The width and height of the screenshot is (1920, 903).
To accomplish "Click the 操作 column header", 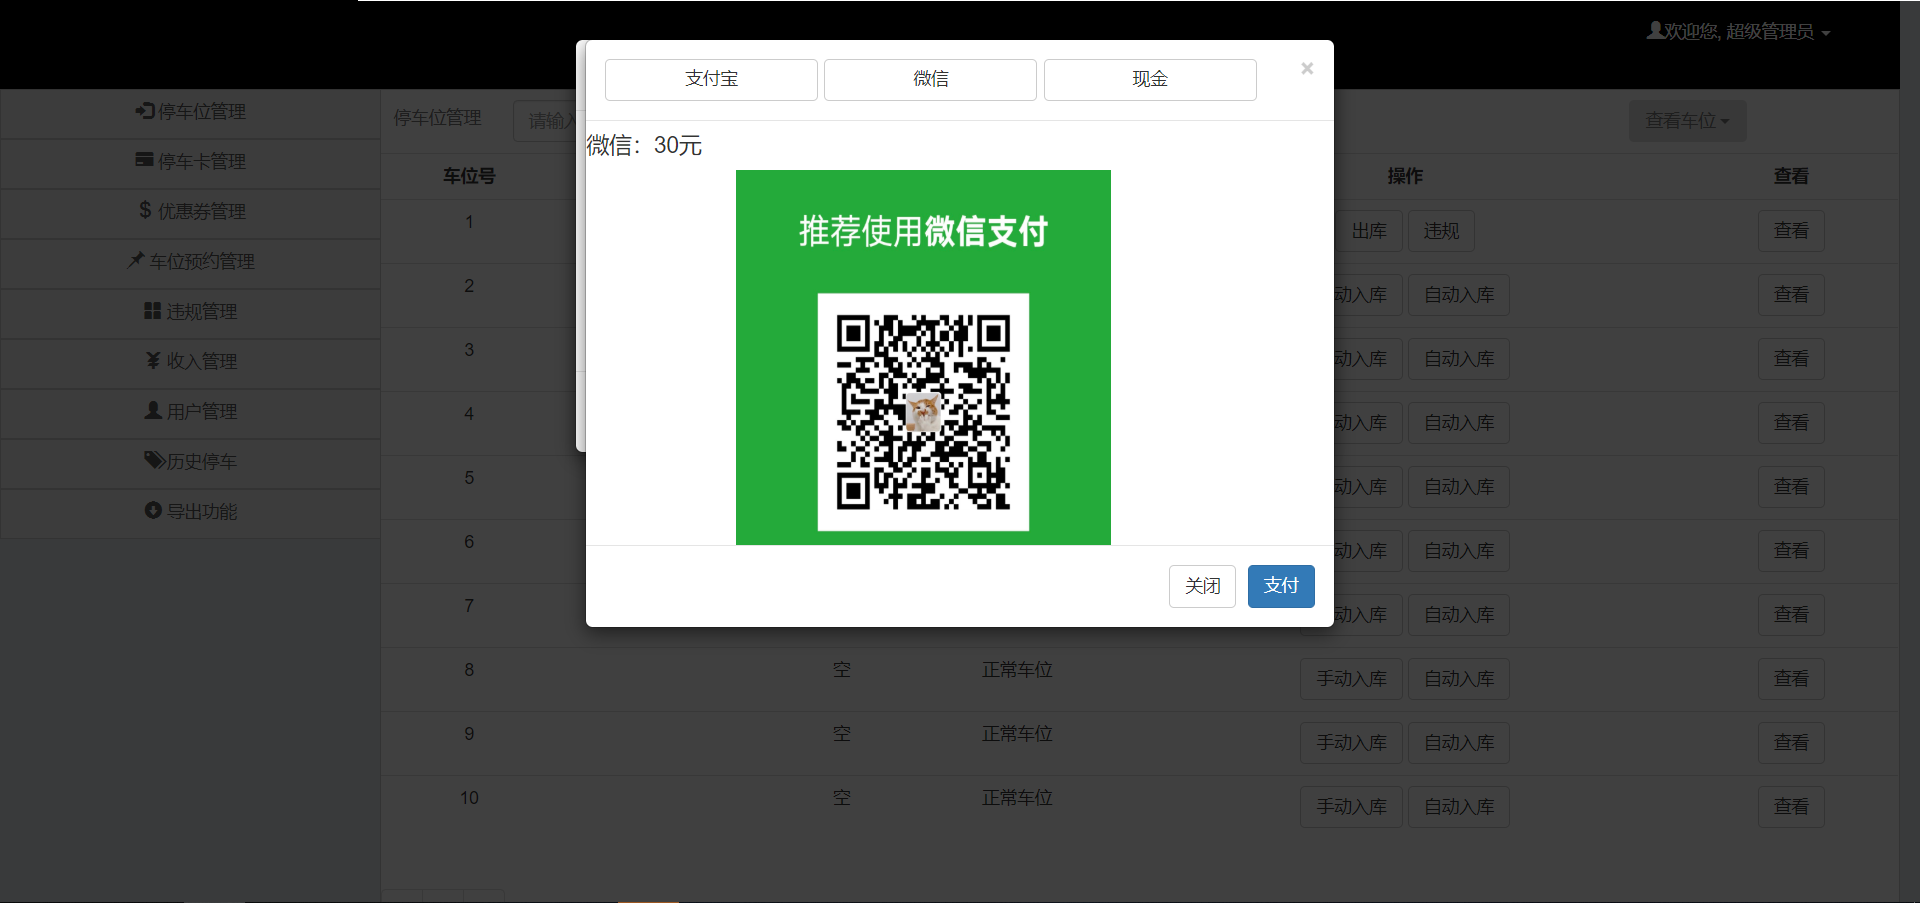I will click(1405, 176).
